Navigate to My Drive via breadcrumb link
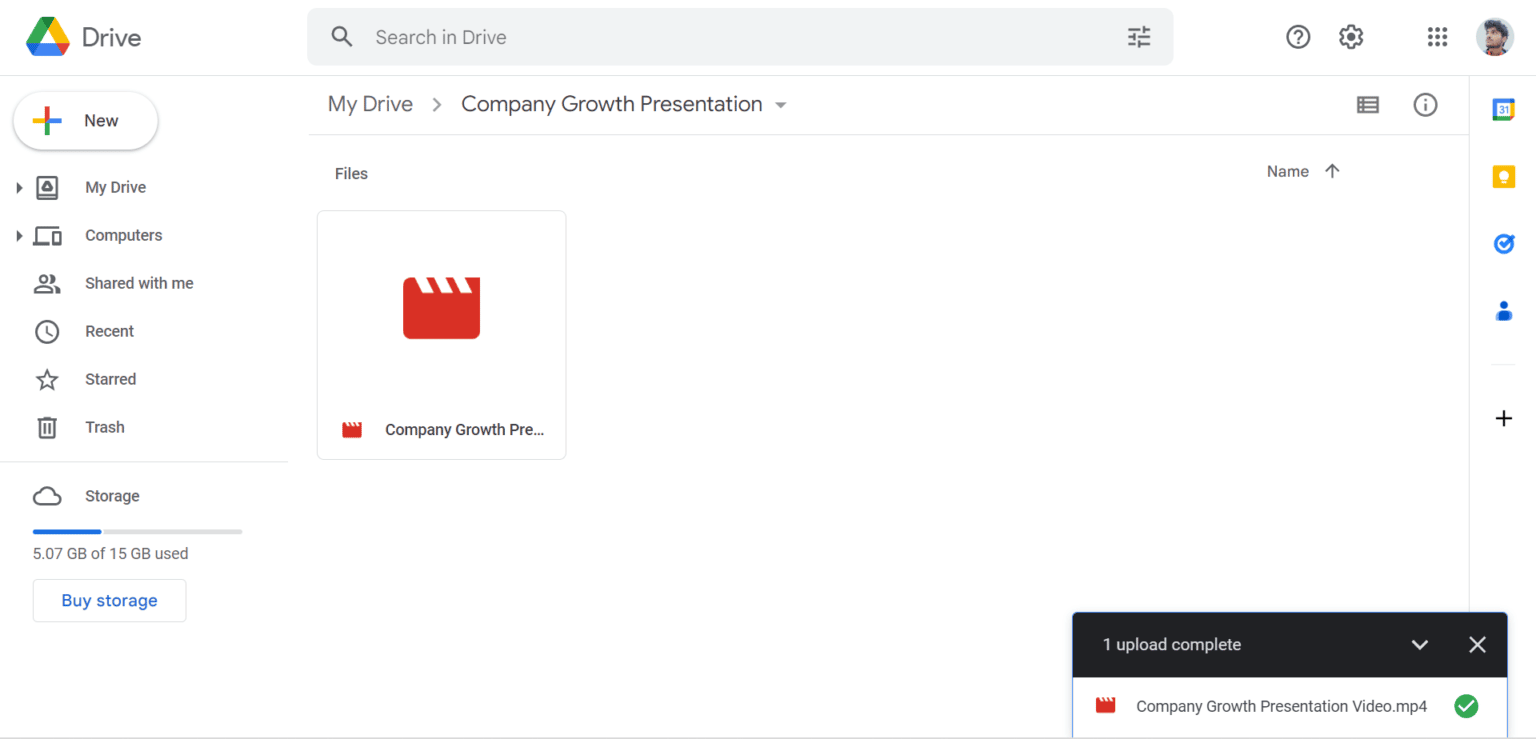 (x=370, y=104)
